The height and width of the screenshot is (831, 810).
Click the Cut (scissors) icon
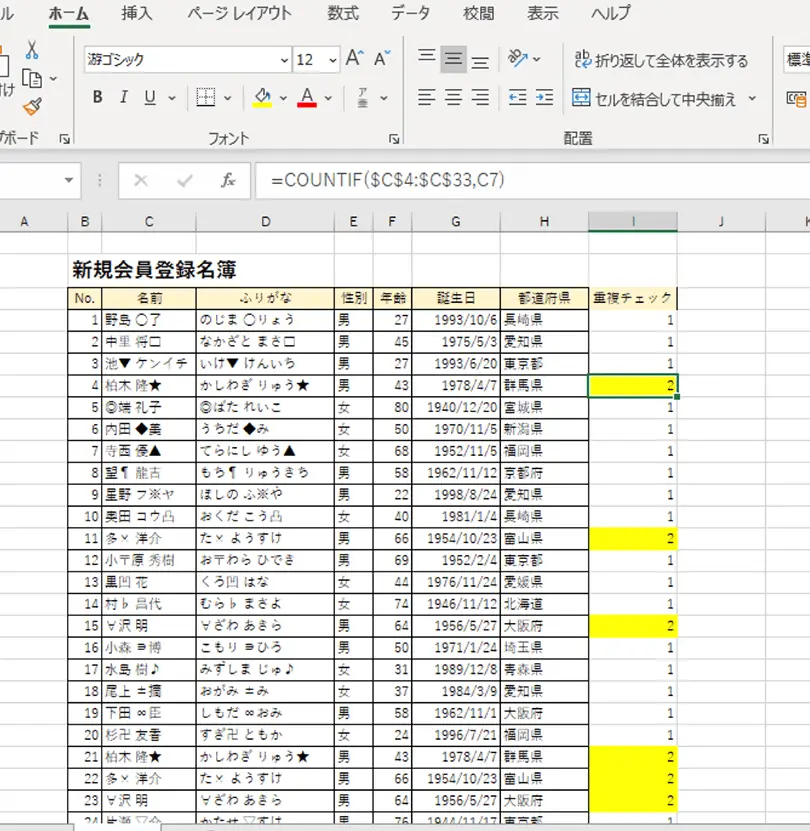31,50
